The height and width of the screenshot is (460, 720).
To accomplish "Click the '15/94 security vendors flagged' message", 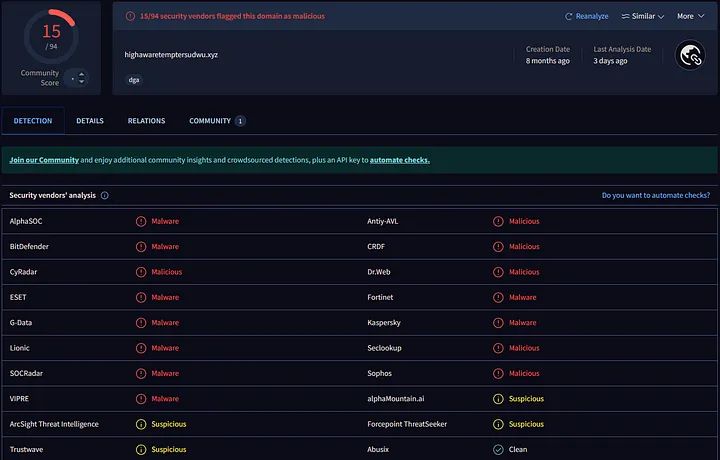I will (x=232, y=16).
